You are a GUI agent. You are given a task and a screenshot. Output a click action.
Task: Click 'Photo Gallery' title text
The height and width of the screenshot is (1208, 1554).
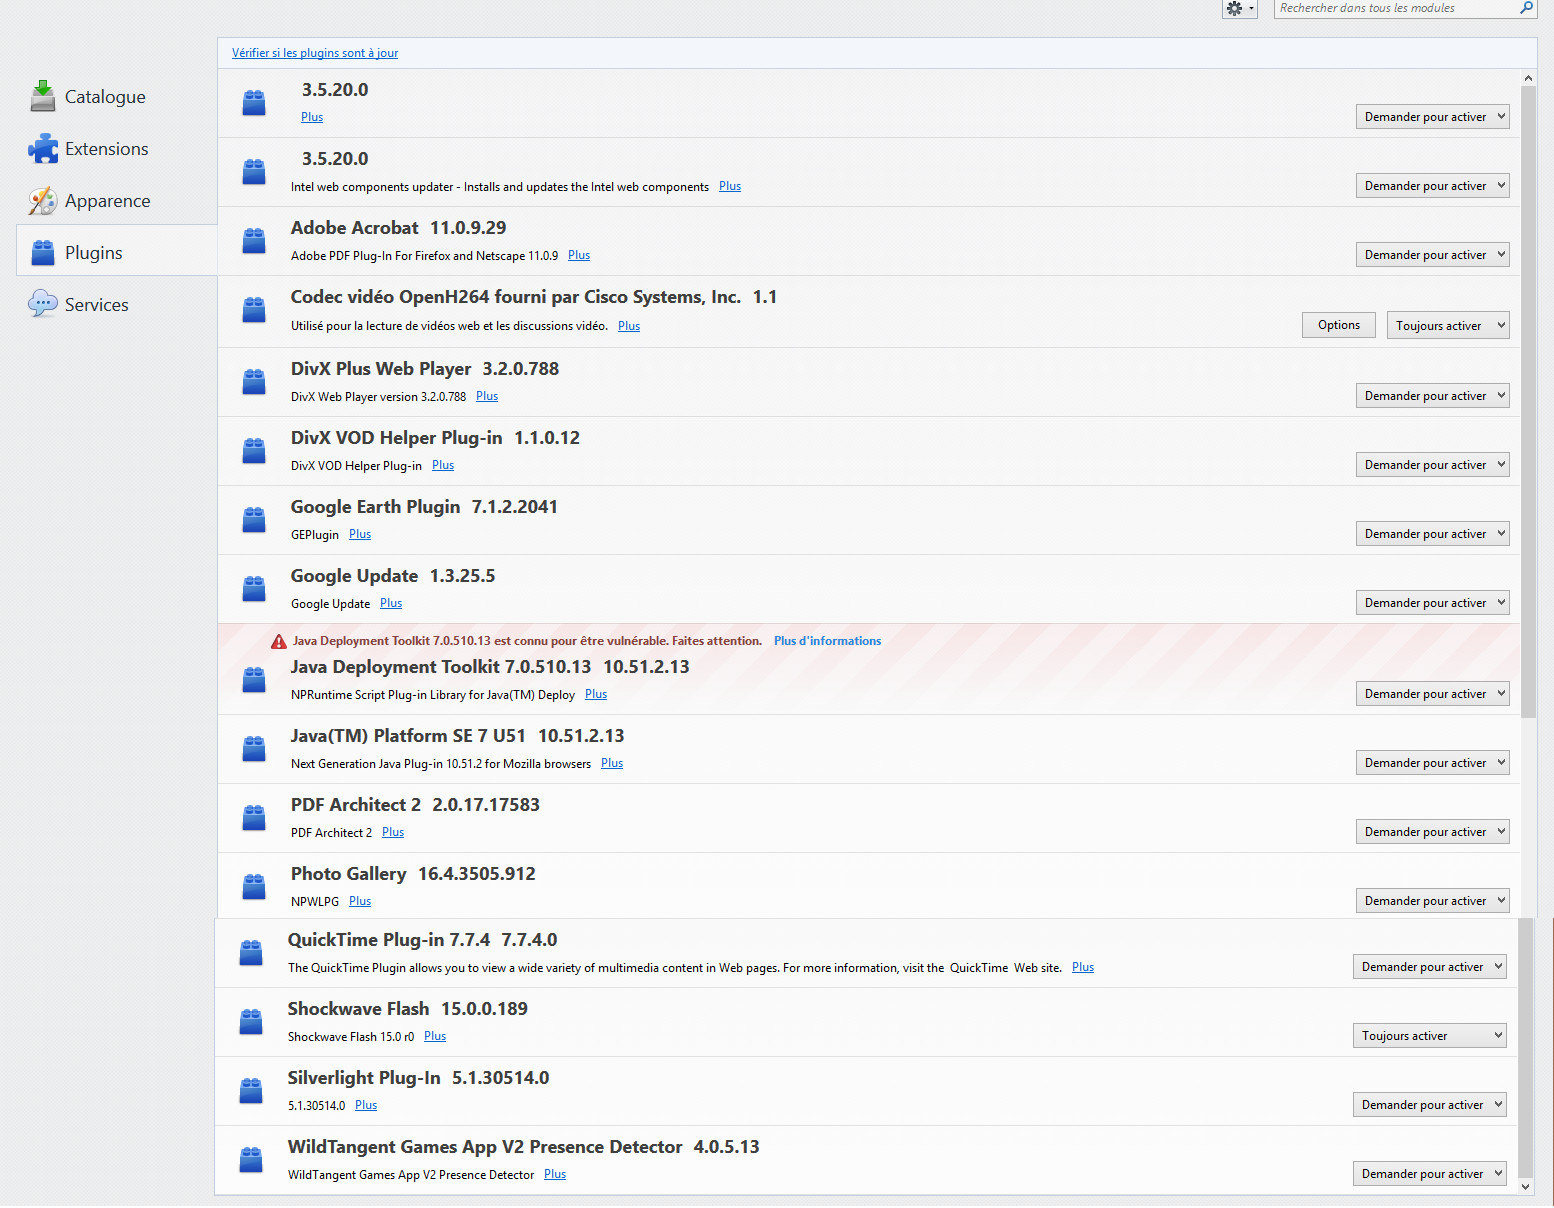pos(349,874)
